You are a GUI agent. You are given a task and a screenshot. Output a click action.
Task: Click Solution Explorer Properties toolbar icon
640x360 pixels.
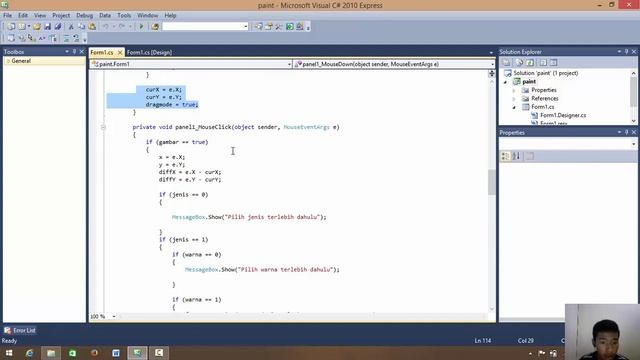(506, 62)
